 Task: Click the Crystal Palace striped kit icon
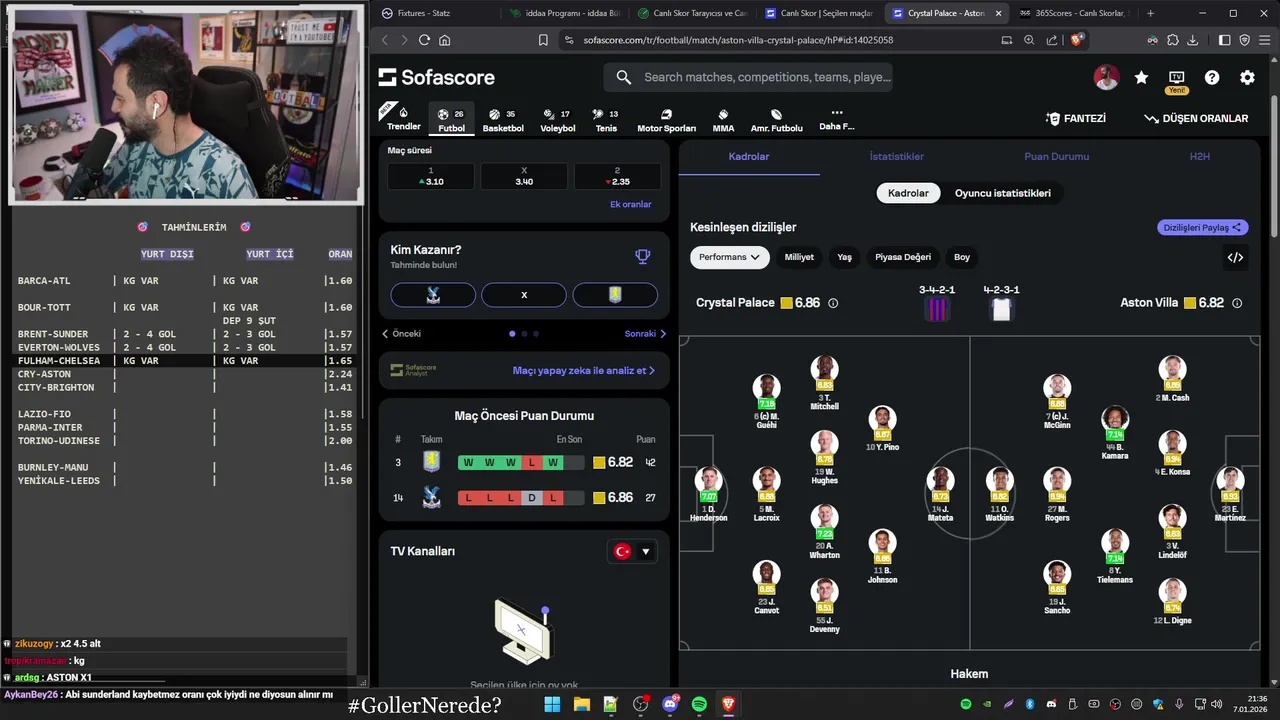tap(937, 309)
